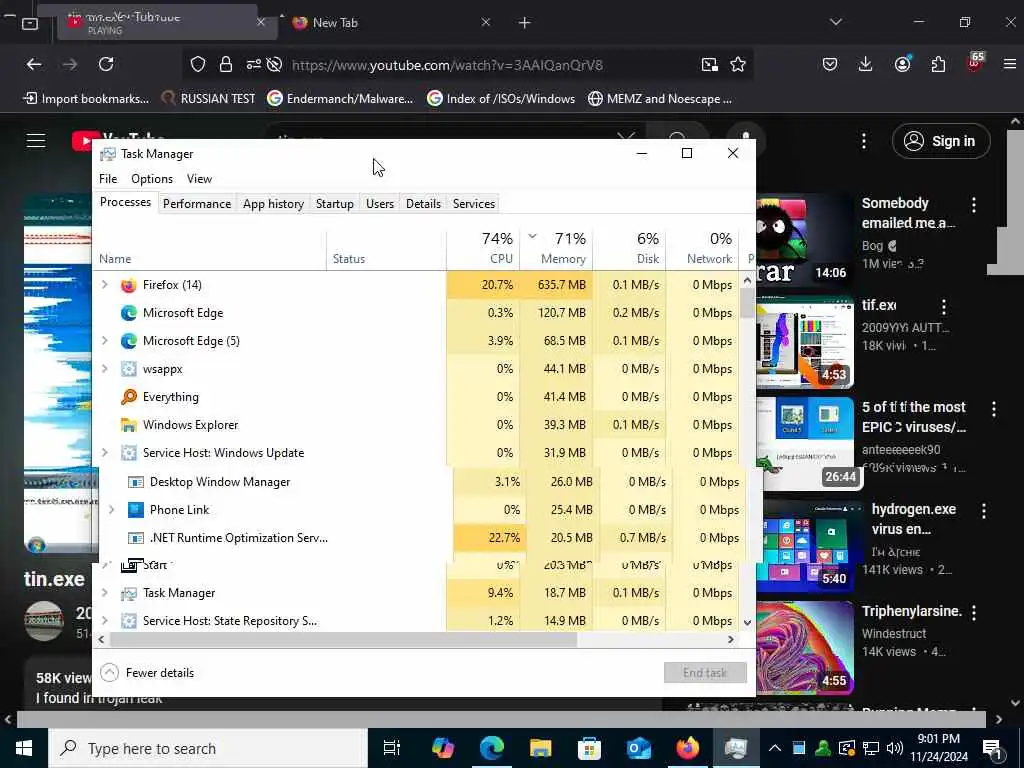Click the YouTube Sign in button

pyautogui.click(x=941, y=141)
